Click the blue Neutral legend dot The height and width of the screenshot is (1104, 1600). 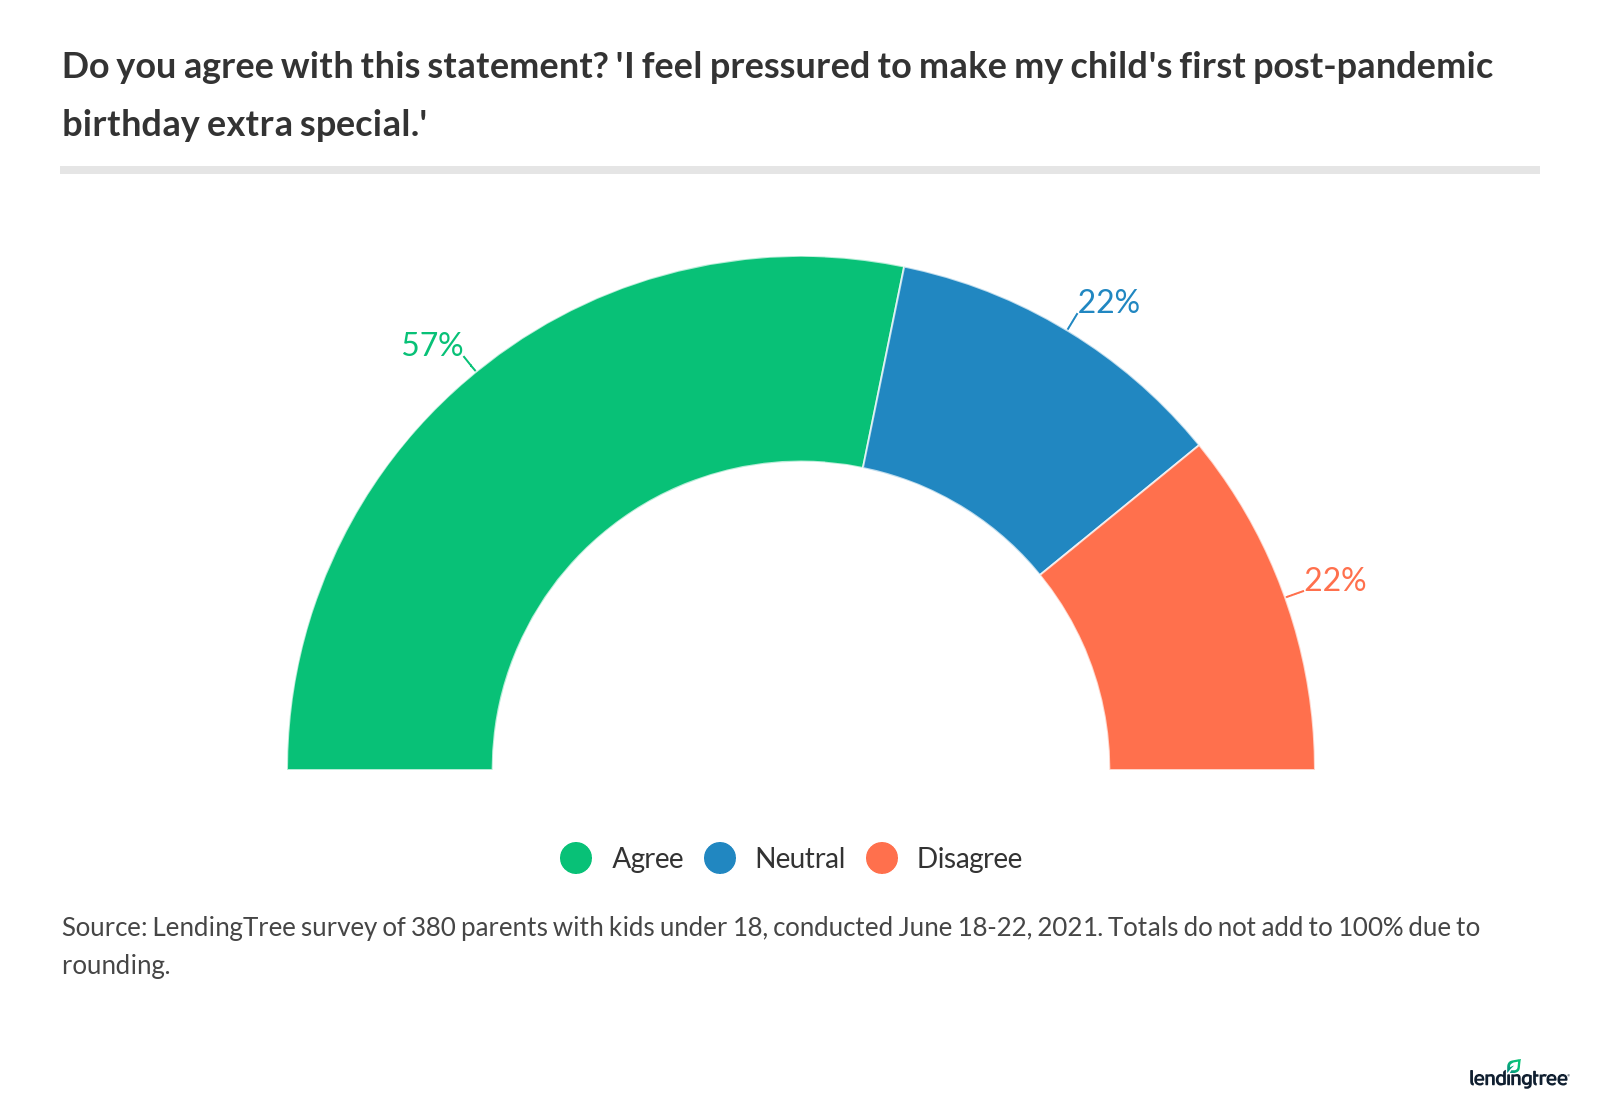click(x=720, y=858)
